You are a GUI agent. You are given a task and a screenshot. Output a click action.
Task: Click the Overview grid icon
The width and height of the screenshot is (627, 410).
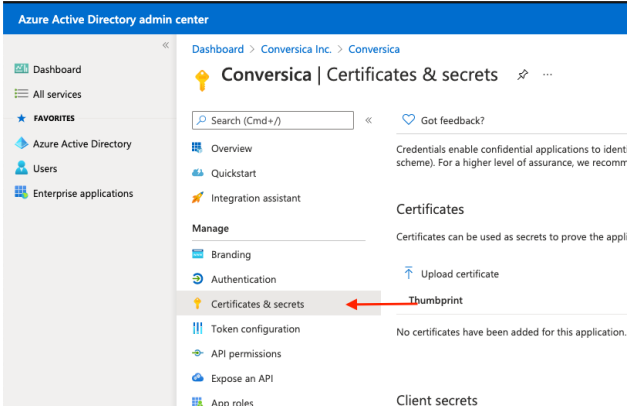click(x=197, y=148)
